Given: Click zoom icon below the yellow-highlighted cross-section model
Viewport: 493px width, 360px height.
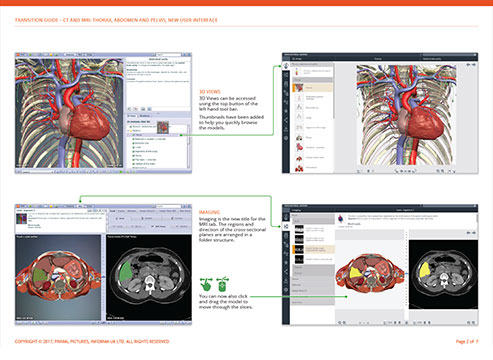Looking at the screenshot, I should [x=340, y=323].
